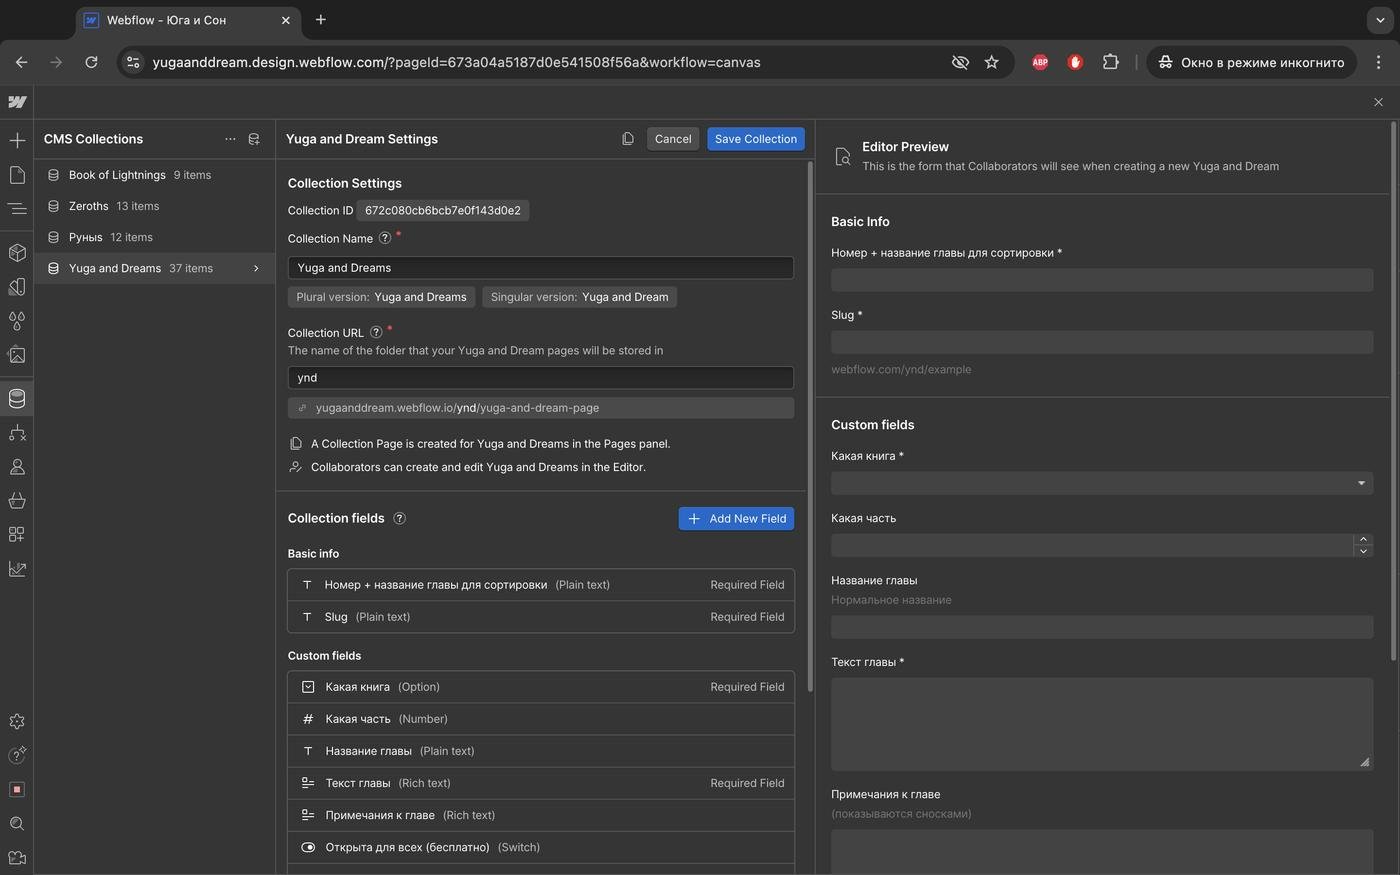Open the Assets panel icon

[17, 355]
